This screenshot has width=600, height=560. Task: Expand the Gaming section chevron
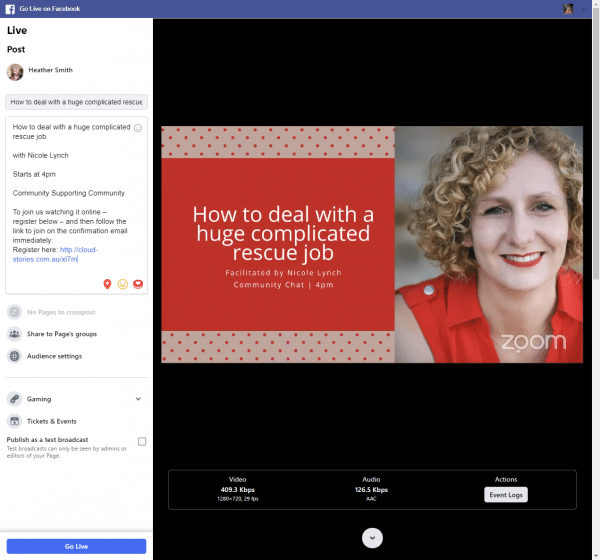[x=138, y=399]
